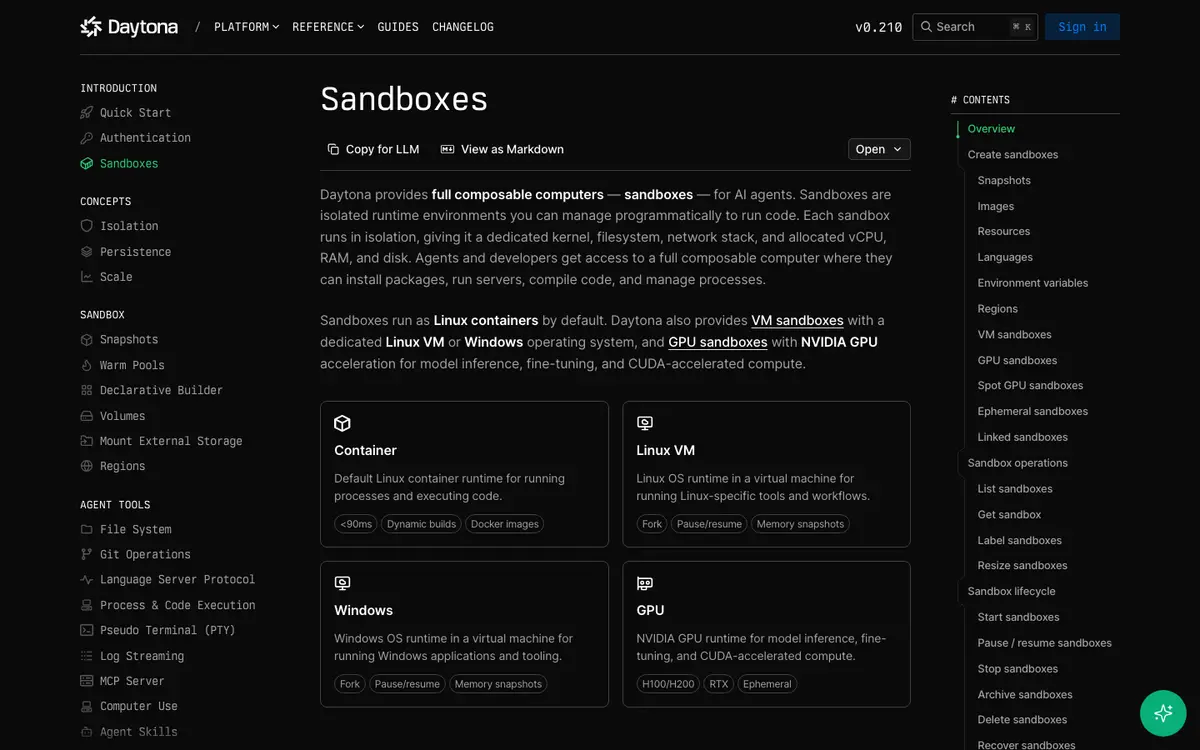Select Overview in contents list
The width and height of the screenshot is (1200, 750).
pos(991,129)
